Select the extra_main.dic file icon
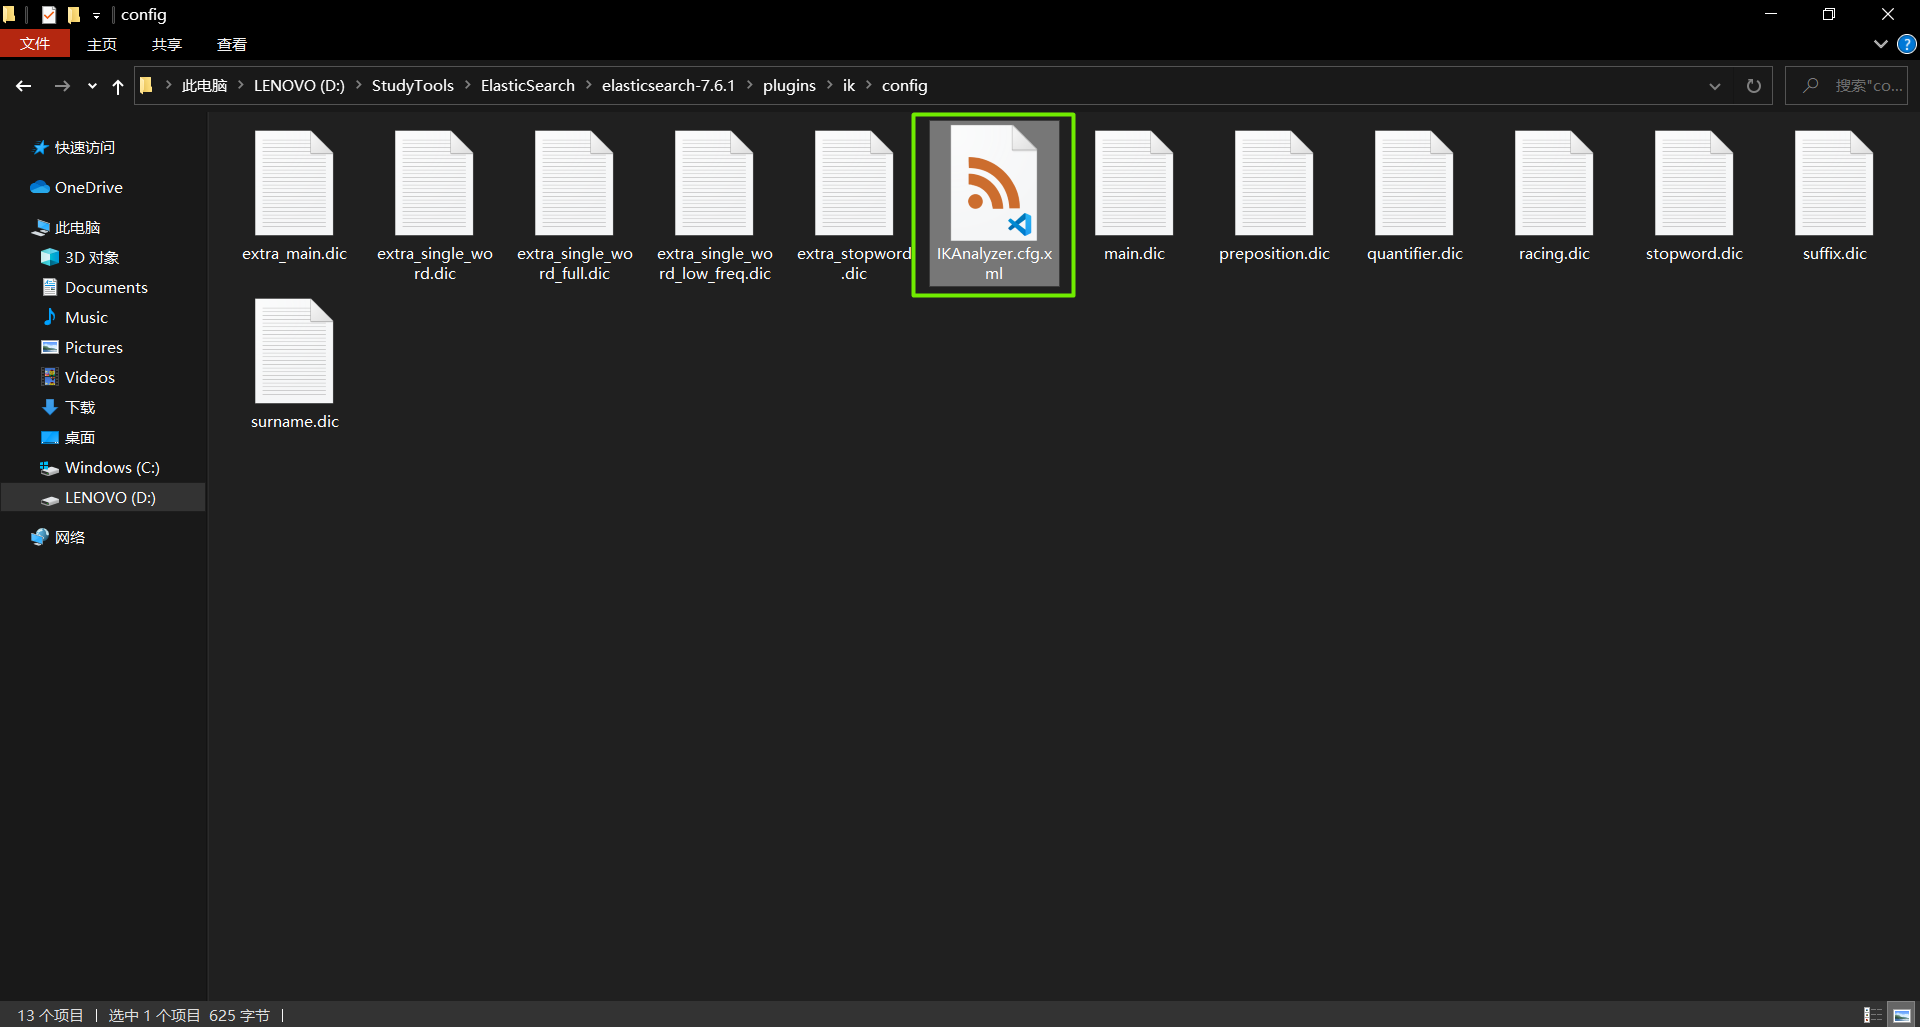Image resolution: width=1921 pixels, height=1027 pixels. coord(294,183)
